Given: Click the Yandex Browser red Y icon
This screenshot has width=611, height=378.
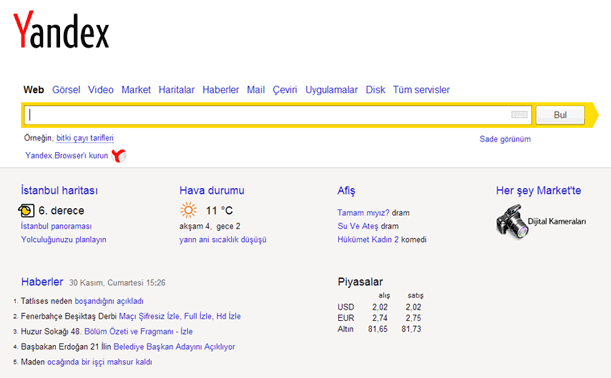Looking at the screenshot, I should click(x=119, y=155).
